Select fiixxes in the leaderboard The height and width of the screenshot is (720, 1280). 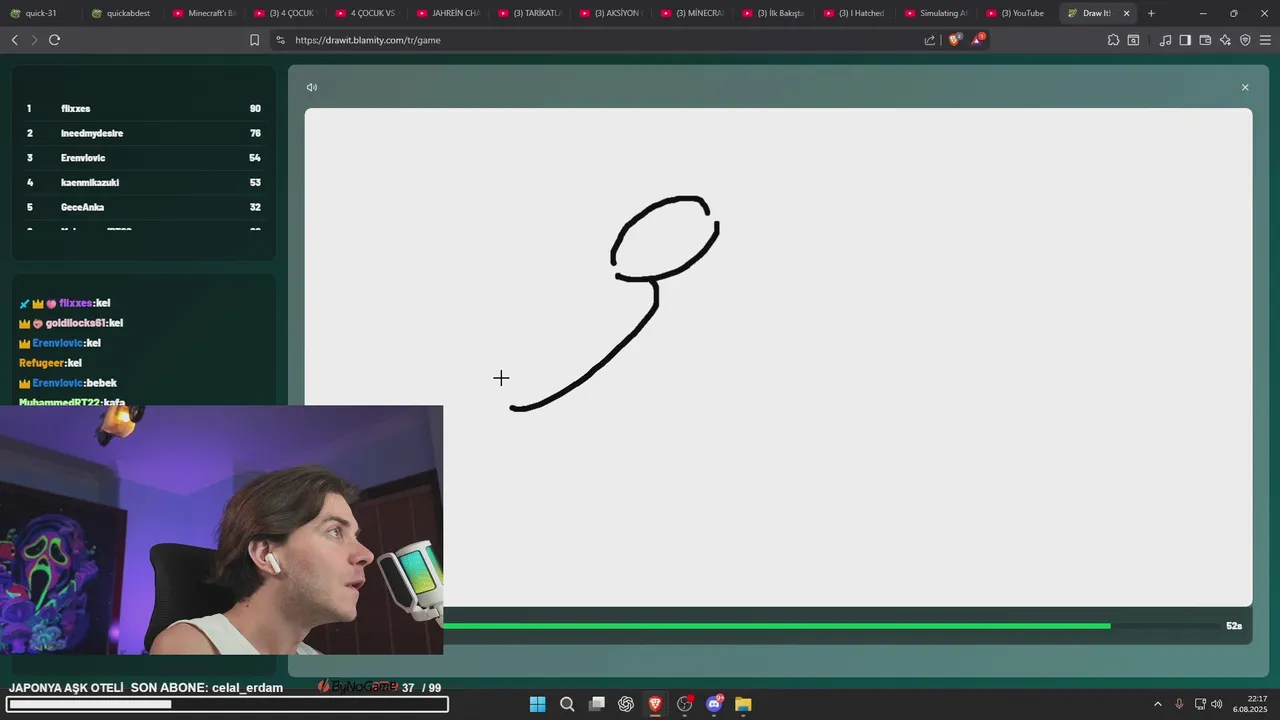click(143, 108)
